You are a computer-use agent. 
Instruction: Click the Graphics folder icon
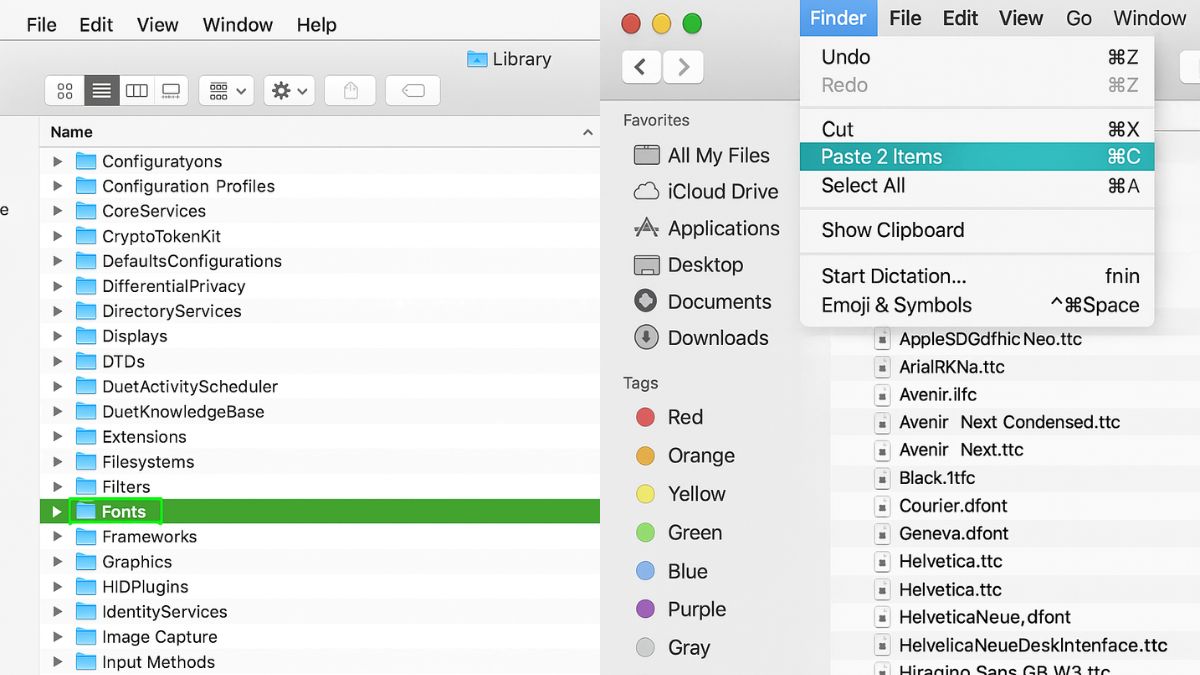tap(86, 562)
